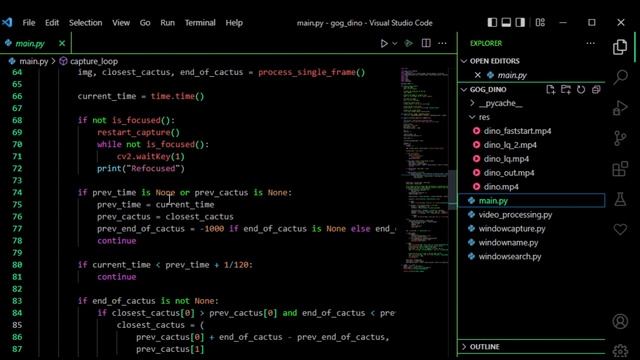Open the Testing flask view
Viewport: 640px width, 360px height.
click(620, 199)
